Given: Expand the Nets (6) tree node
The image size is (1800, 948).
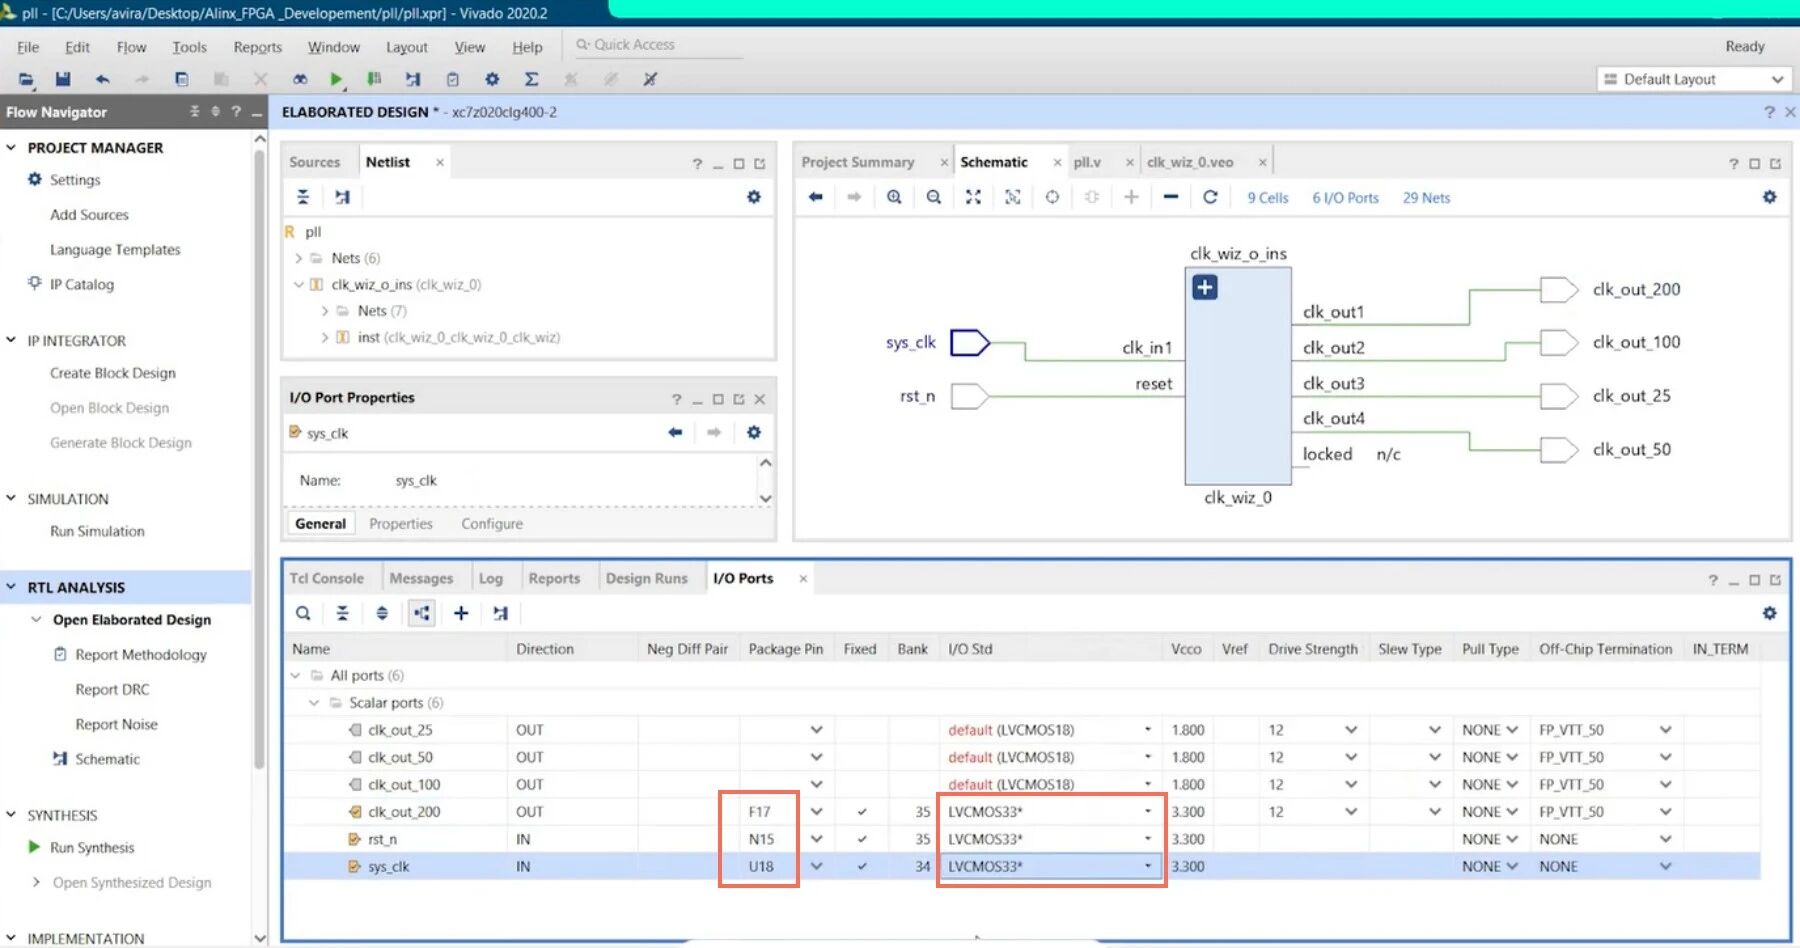Looking at the screenshot, I should [298, 258].
